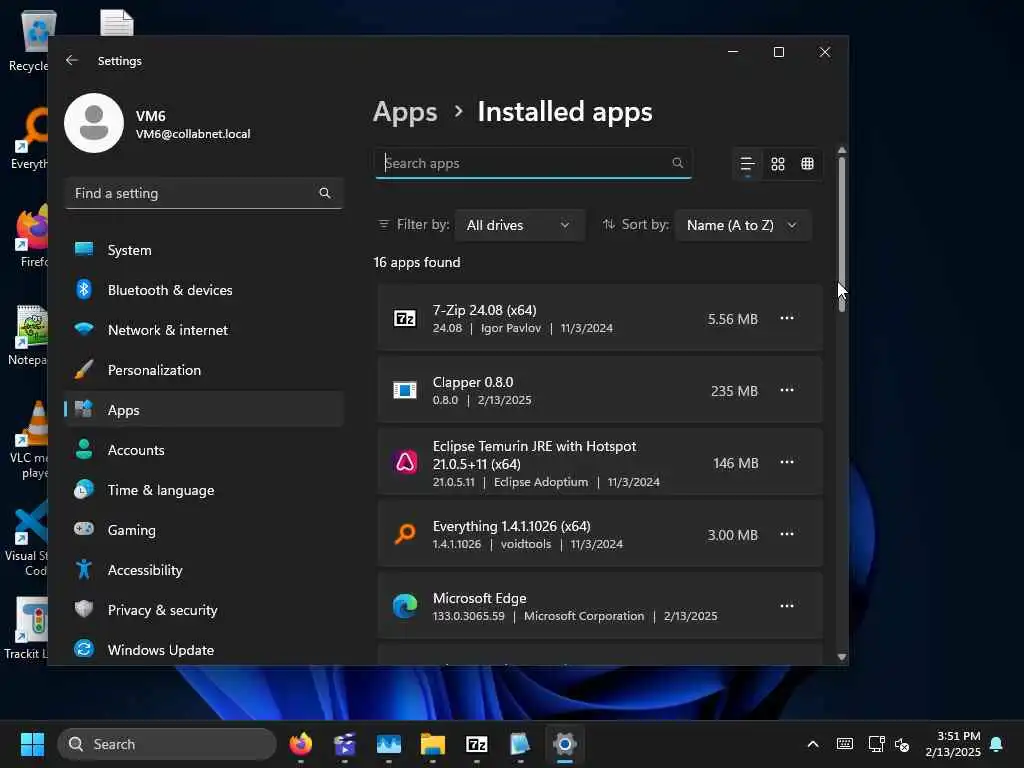
Task: Open more options for Everything 1.4.1.1026
Action: click(786, 534)
